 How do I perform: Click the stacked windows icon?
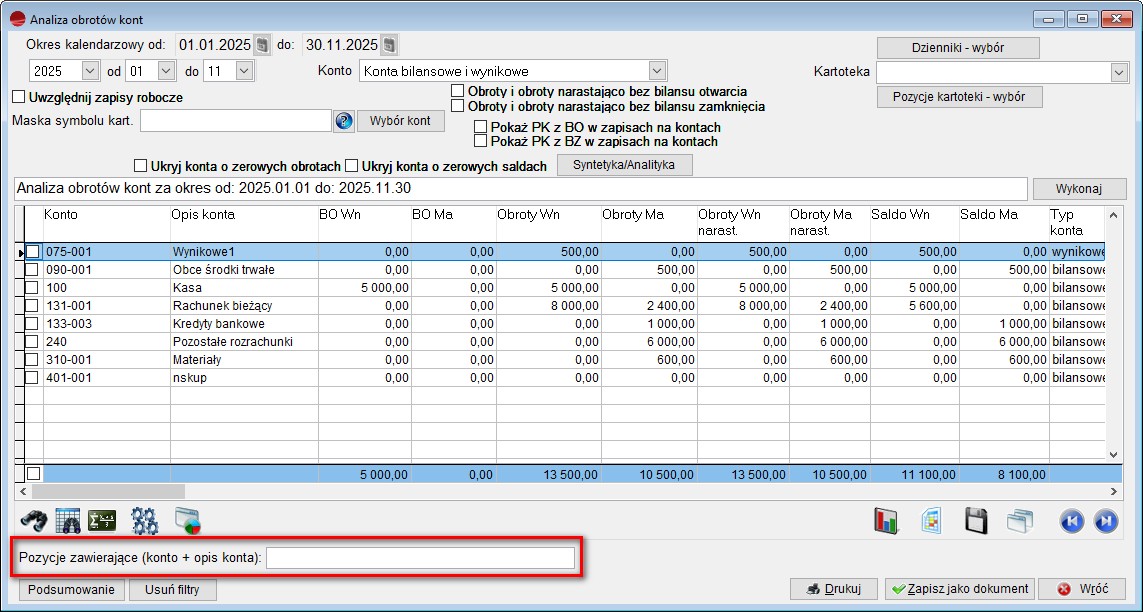pyautogui.click(x=1020, y=520)
